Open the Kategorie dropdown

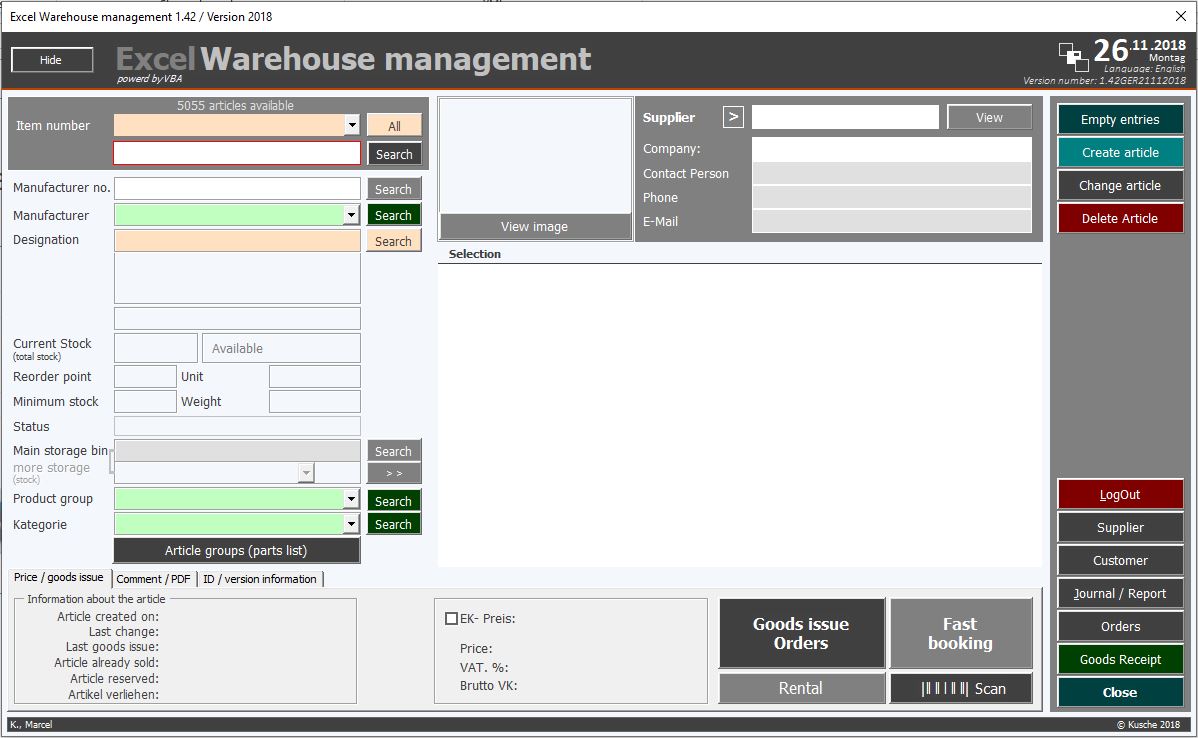352,524
